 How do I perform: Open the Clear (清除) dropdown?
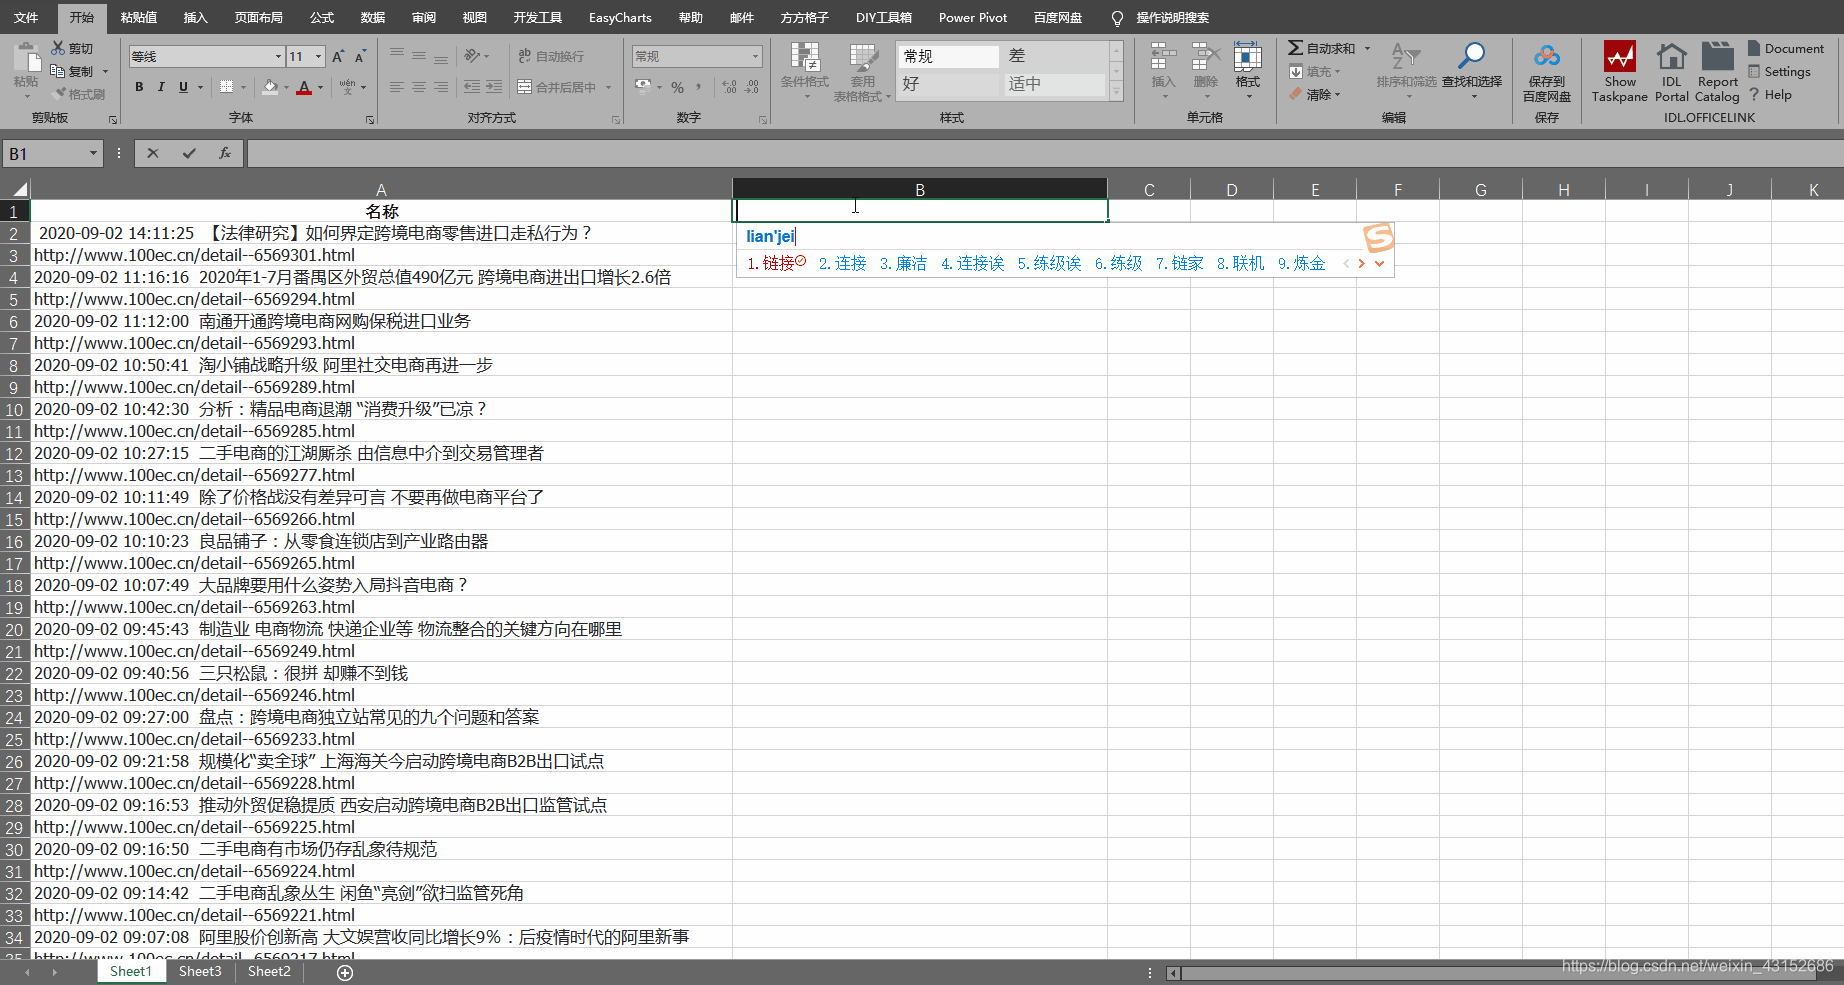coord(1315,94)
